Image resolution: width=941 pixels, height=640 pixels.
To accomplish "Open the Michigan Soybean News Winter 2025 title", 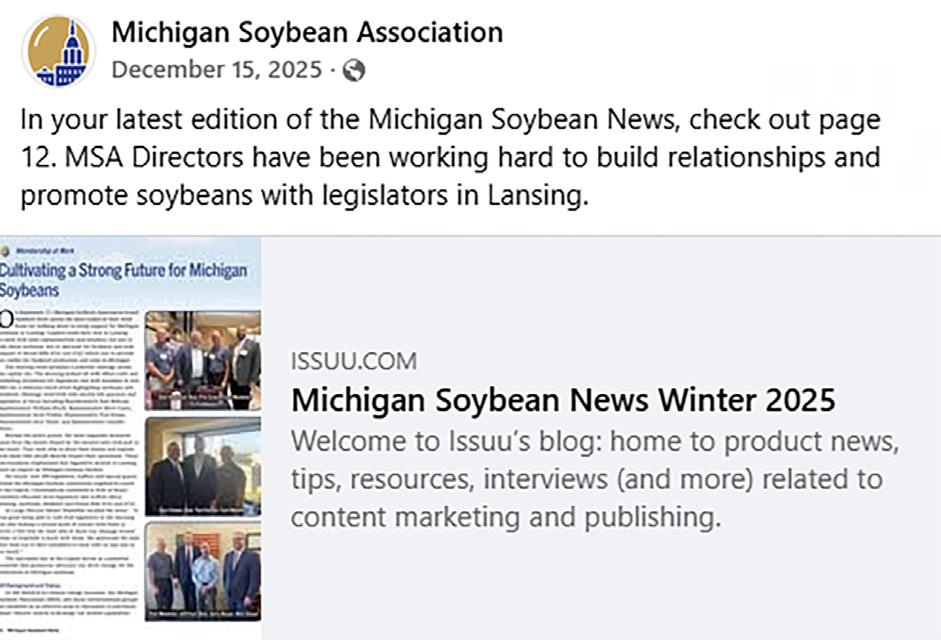I will pyautogui.click(x=563, y=400).
